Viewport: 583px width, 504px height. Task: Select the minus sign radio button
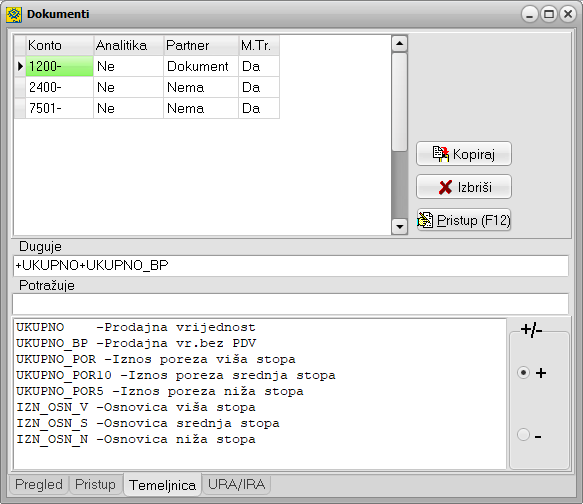click(x=524, y=434)
